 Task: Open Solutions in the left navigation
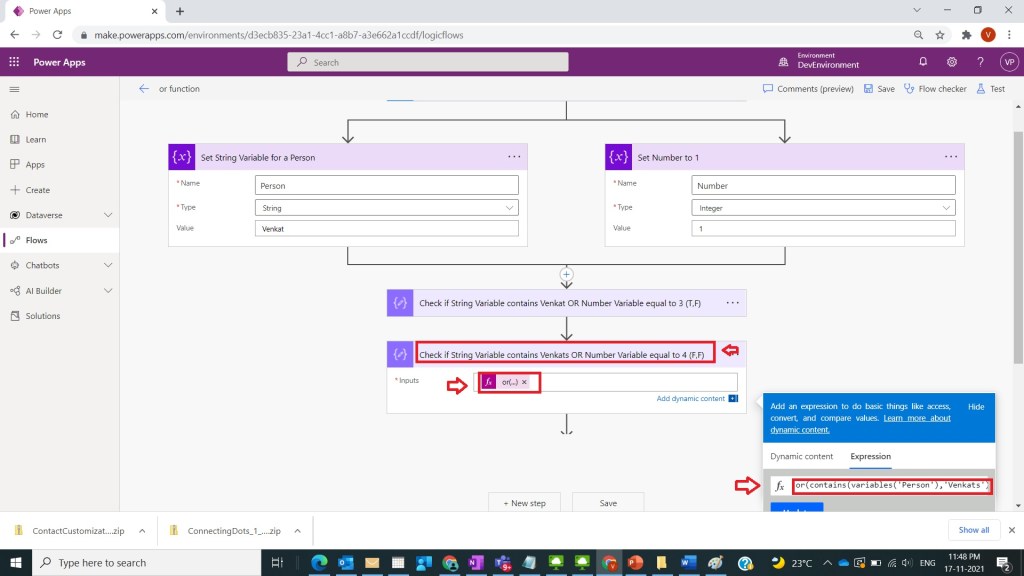pyautogui.click(x=43, y=316)
